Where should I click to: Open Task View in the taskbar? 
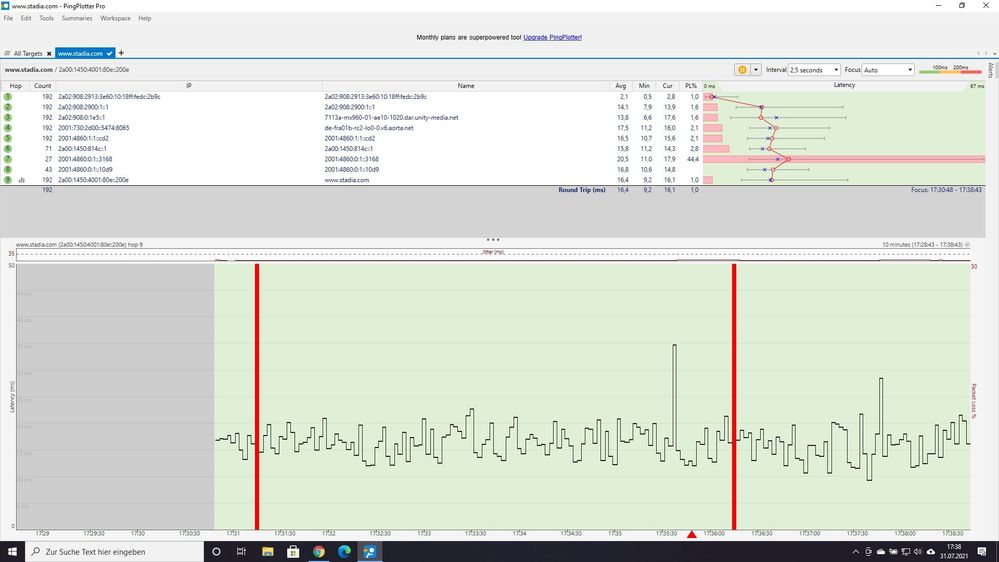(241, 552)
